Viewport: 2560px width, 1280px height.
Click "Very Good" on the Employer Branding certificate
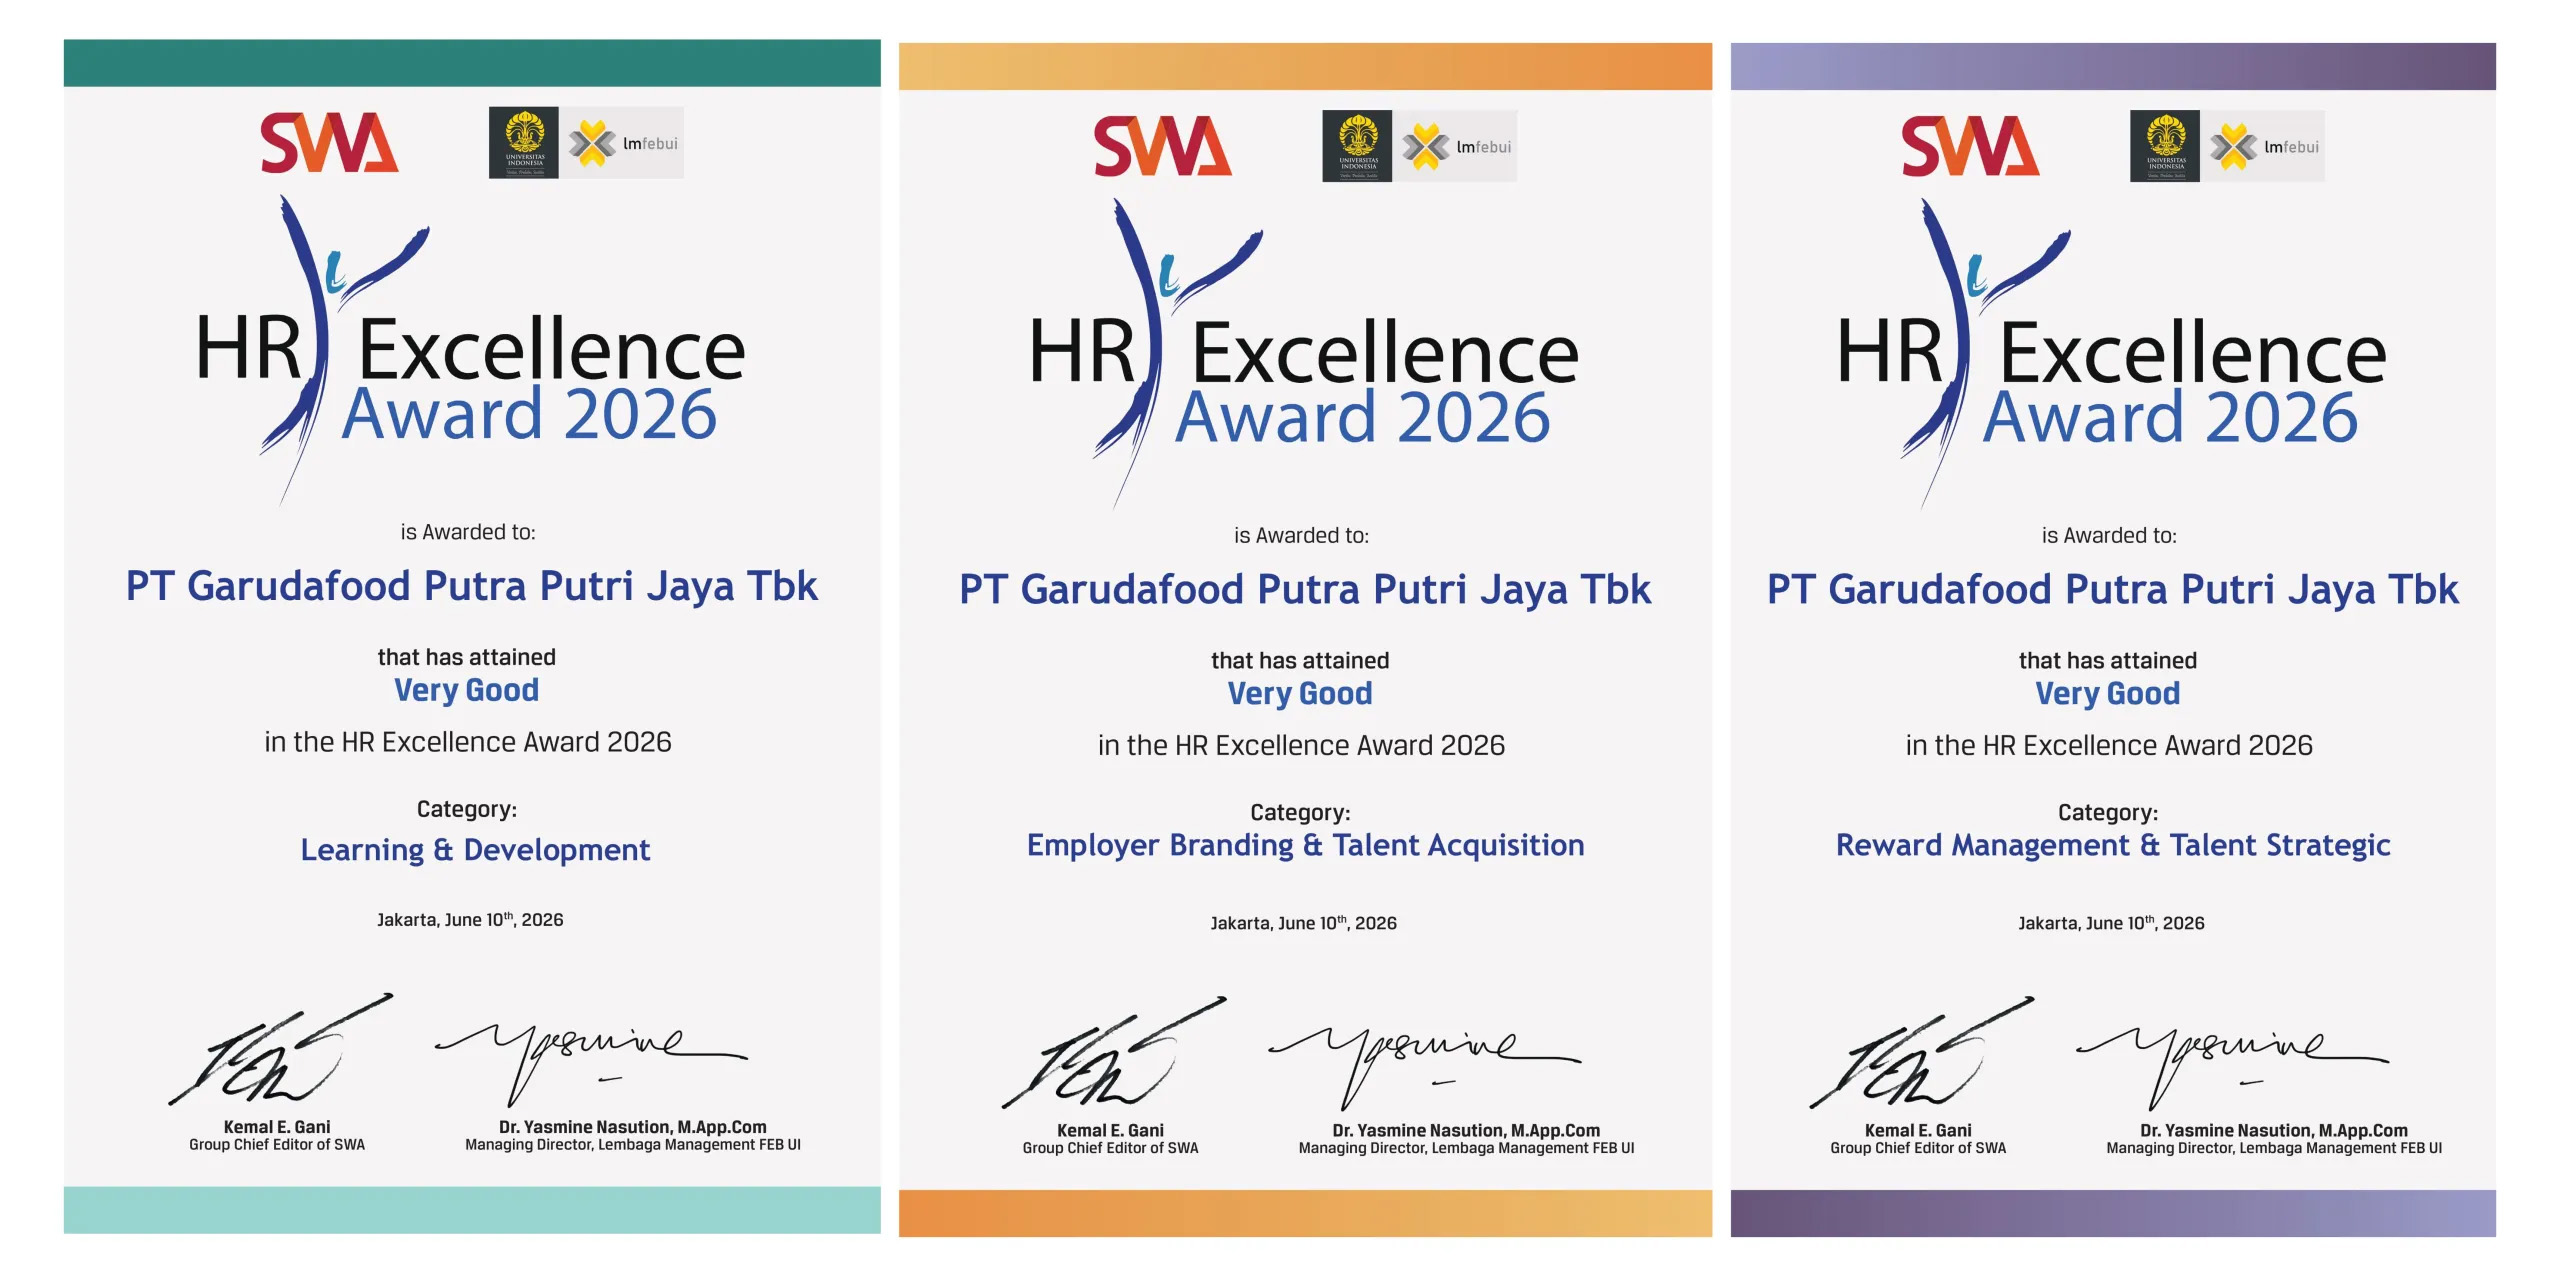1300,694
